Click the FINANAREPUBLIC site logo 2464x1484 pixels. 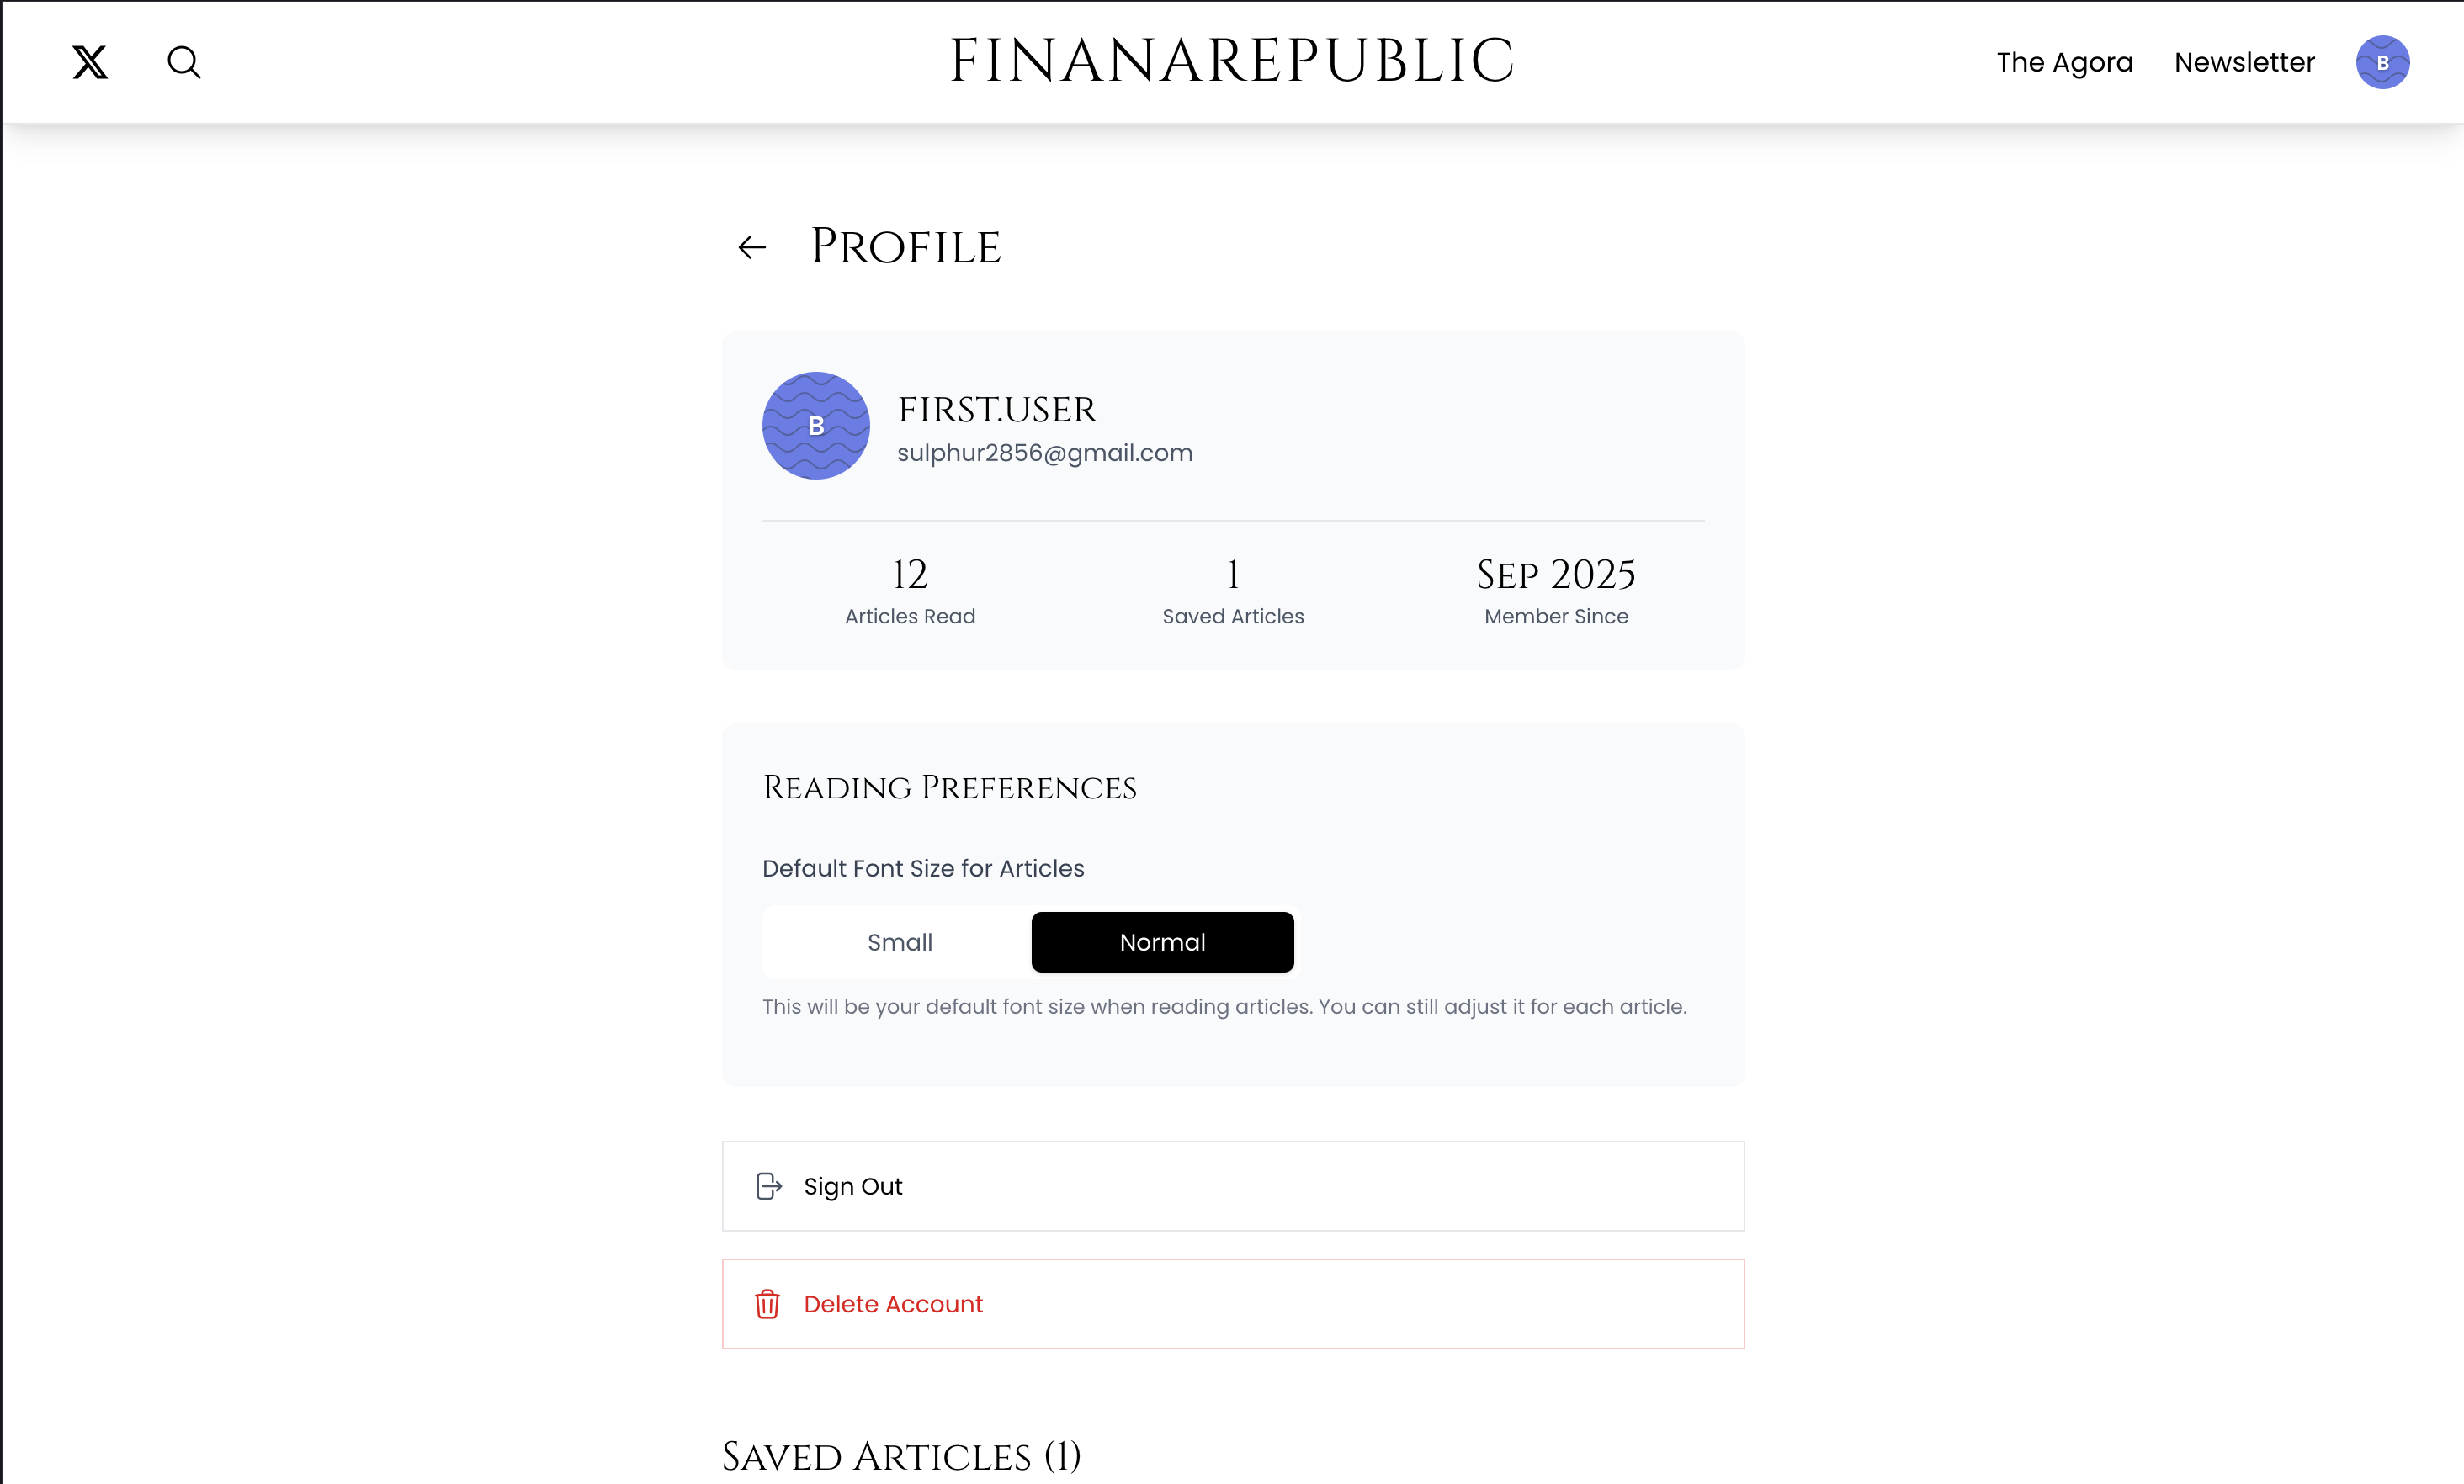[1232, 61]
